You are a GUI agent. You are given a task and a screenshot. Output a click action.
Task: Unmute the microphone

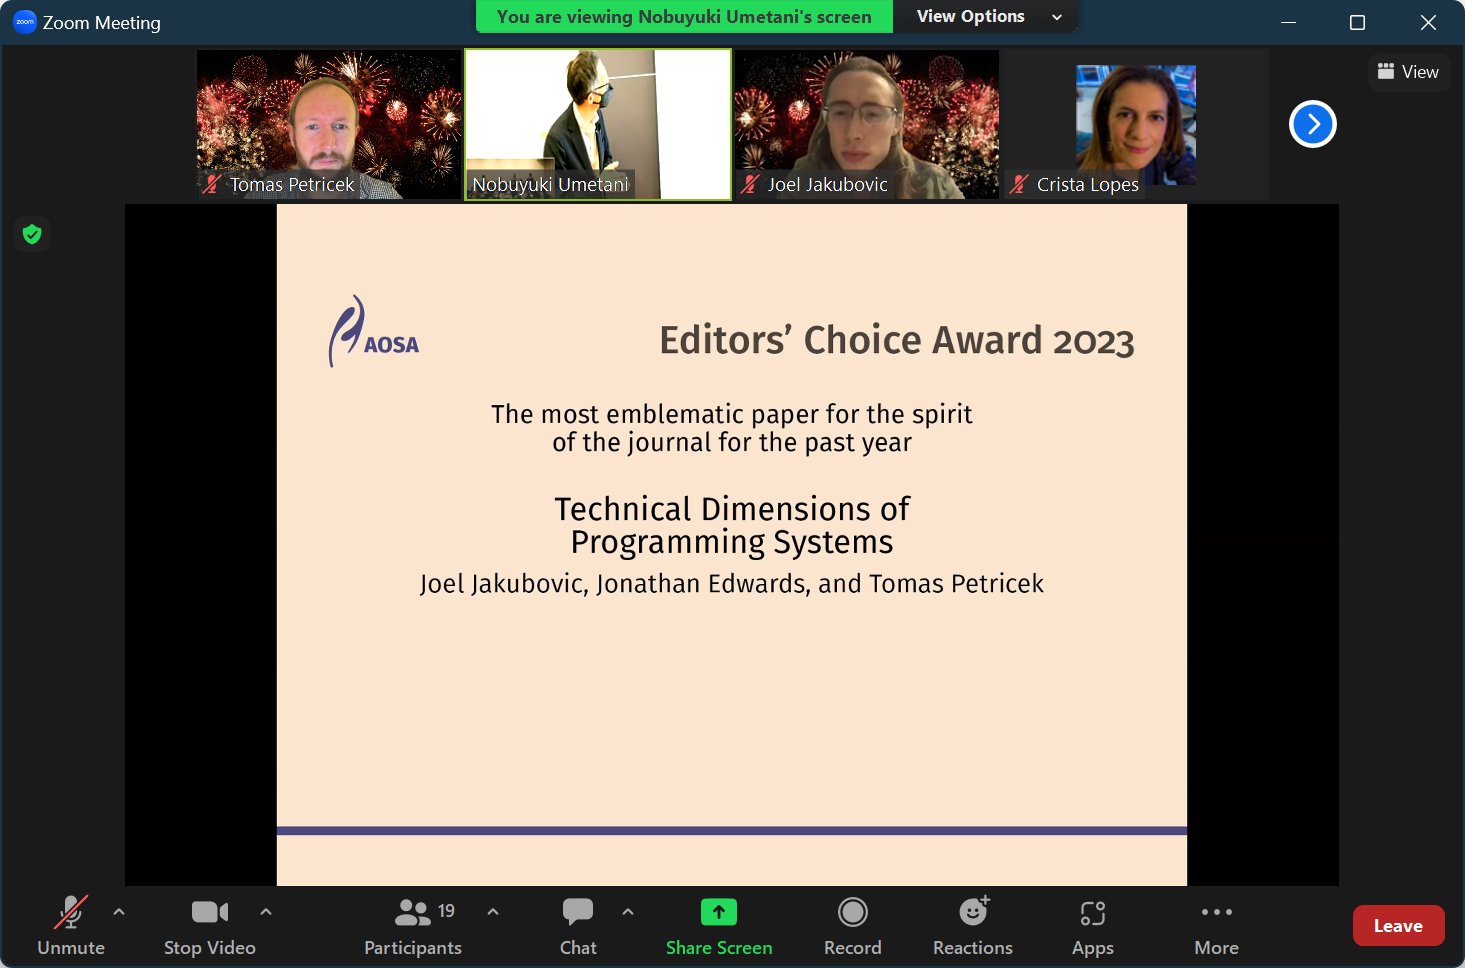70,913
